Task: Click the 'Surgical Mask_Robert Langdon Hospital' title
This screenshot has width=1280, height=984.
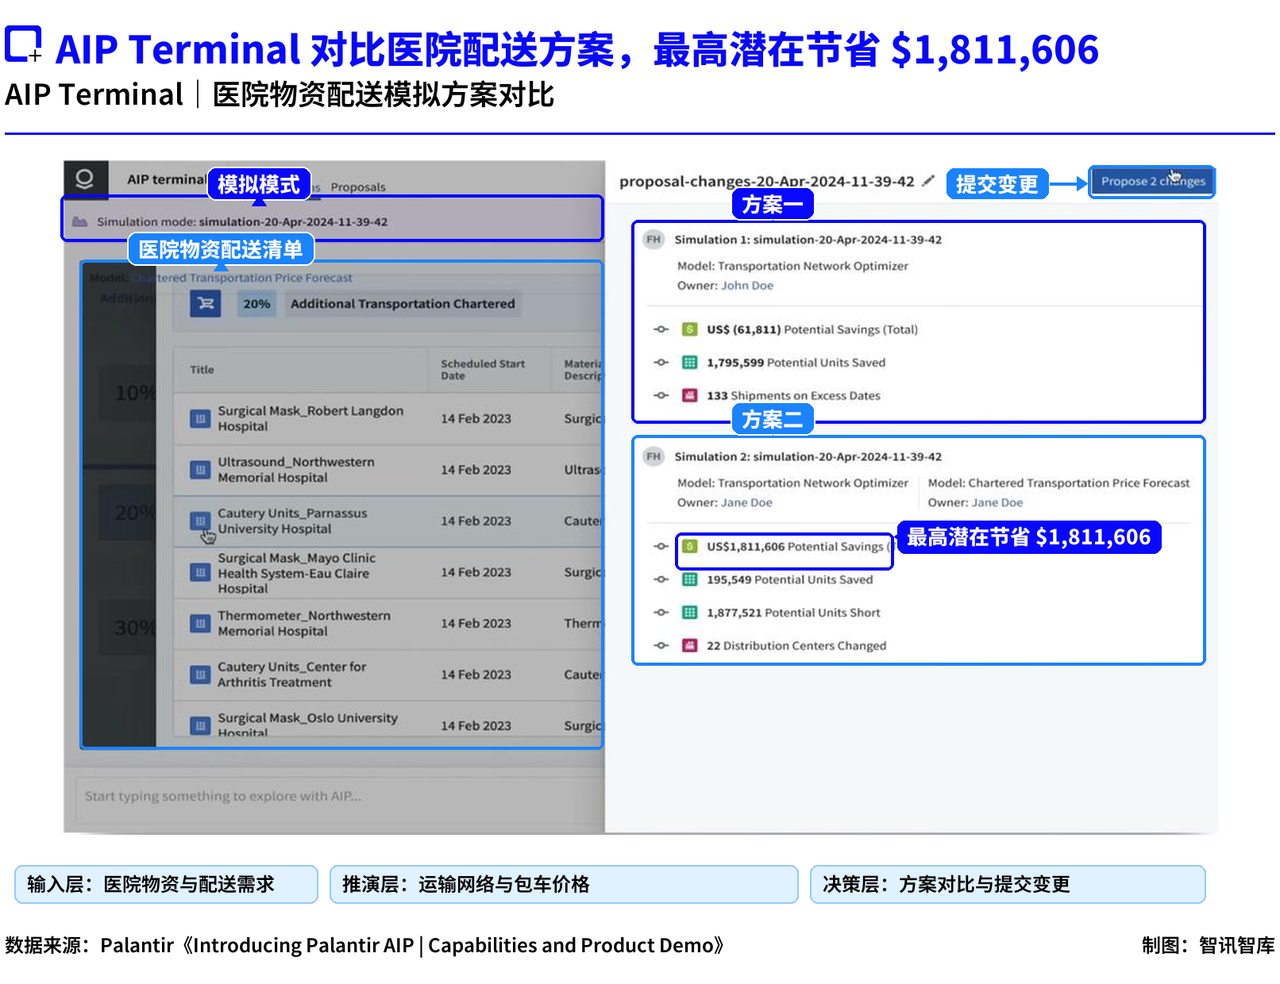Action: [311, 418]
